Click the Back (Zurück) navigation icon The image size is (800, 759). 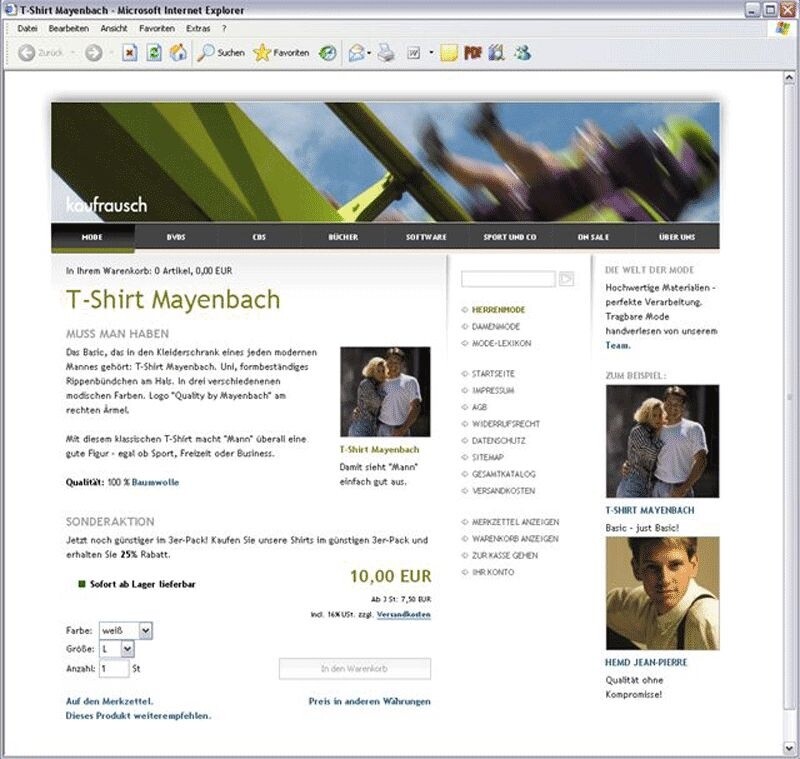pyautogui.click(x=27, y=53)
